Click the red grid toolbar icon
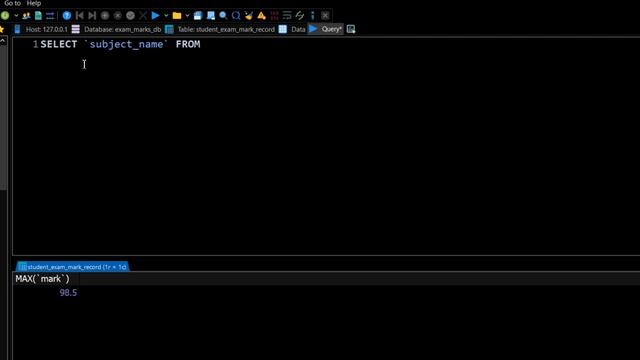Screen dimensions: 640x360 point(274,16)
